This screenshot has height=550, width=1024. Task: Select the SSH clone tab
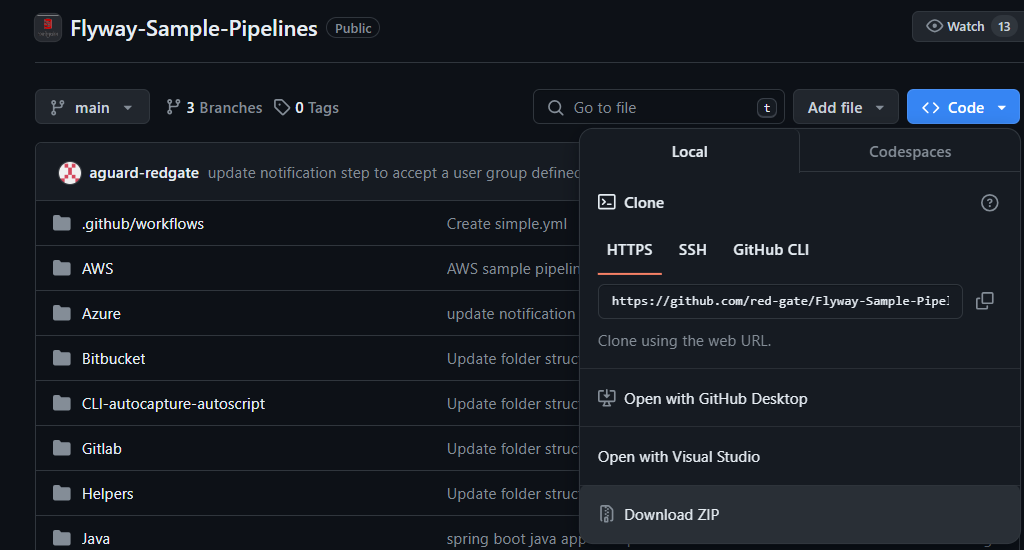[x=692, y=250]
